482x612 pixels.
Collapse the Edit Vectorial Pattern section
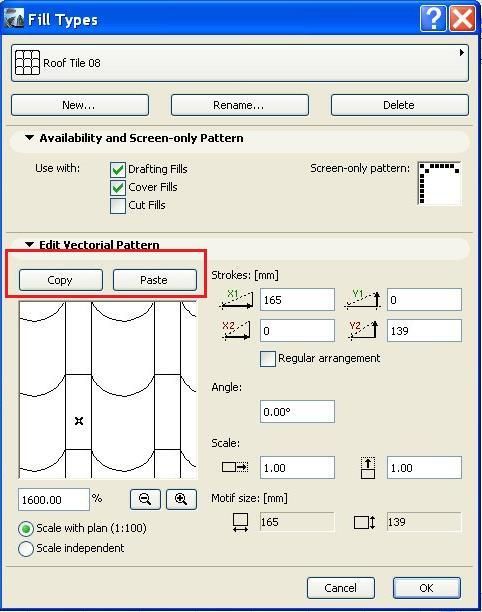click(29, 244)
